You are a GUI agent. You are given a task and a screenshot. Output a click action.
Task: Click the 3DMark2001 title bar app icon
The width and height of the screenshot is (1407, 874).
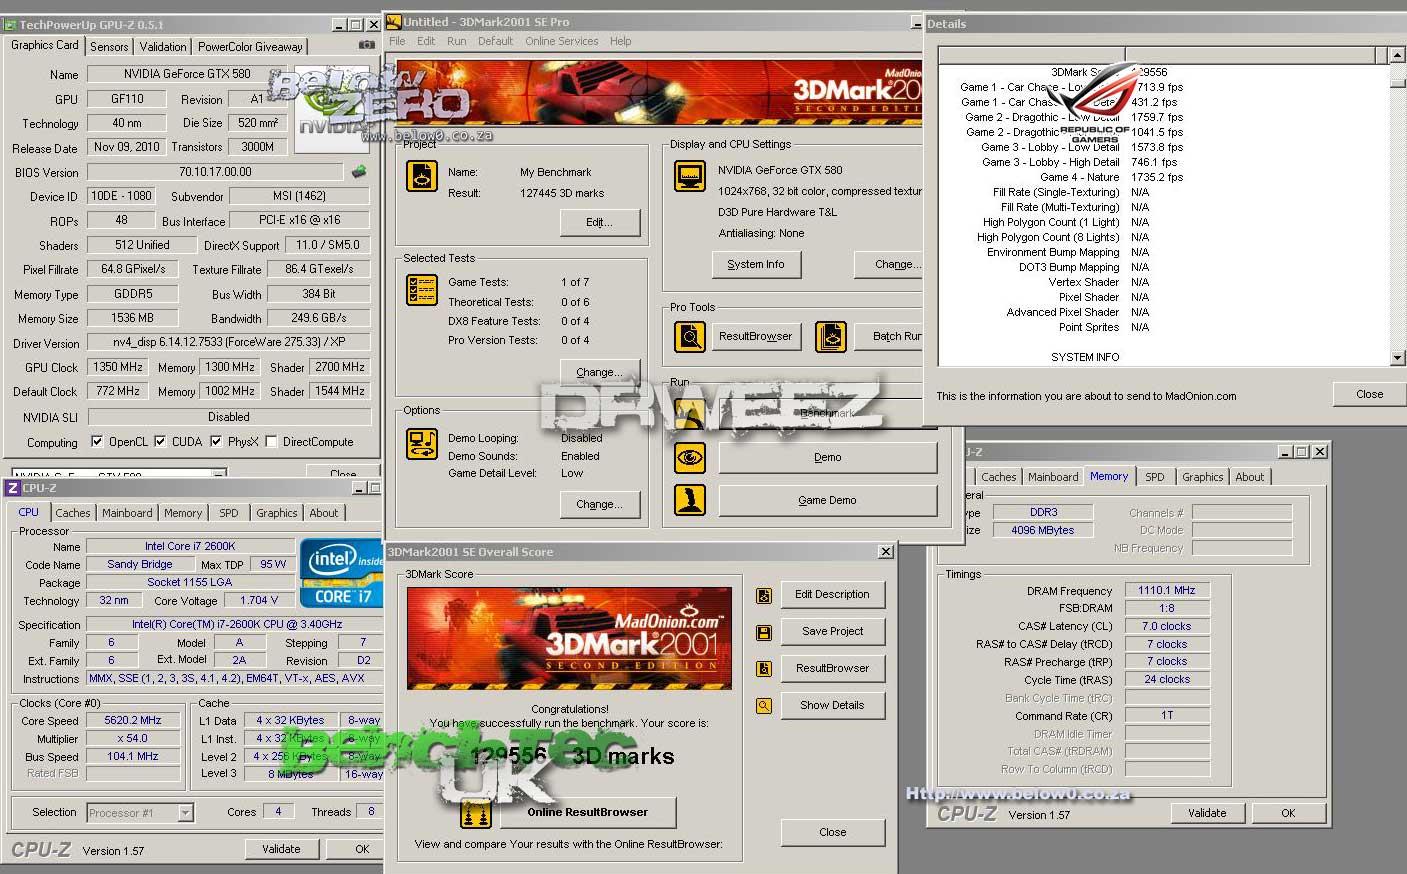[393, 21]
